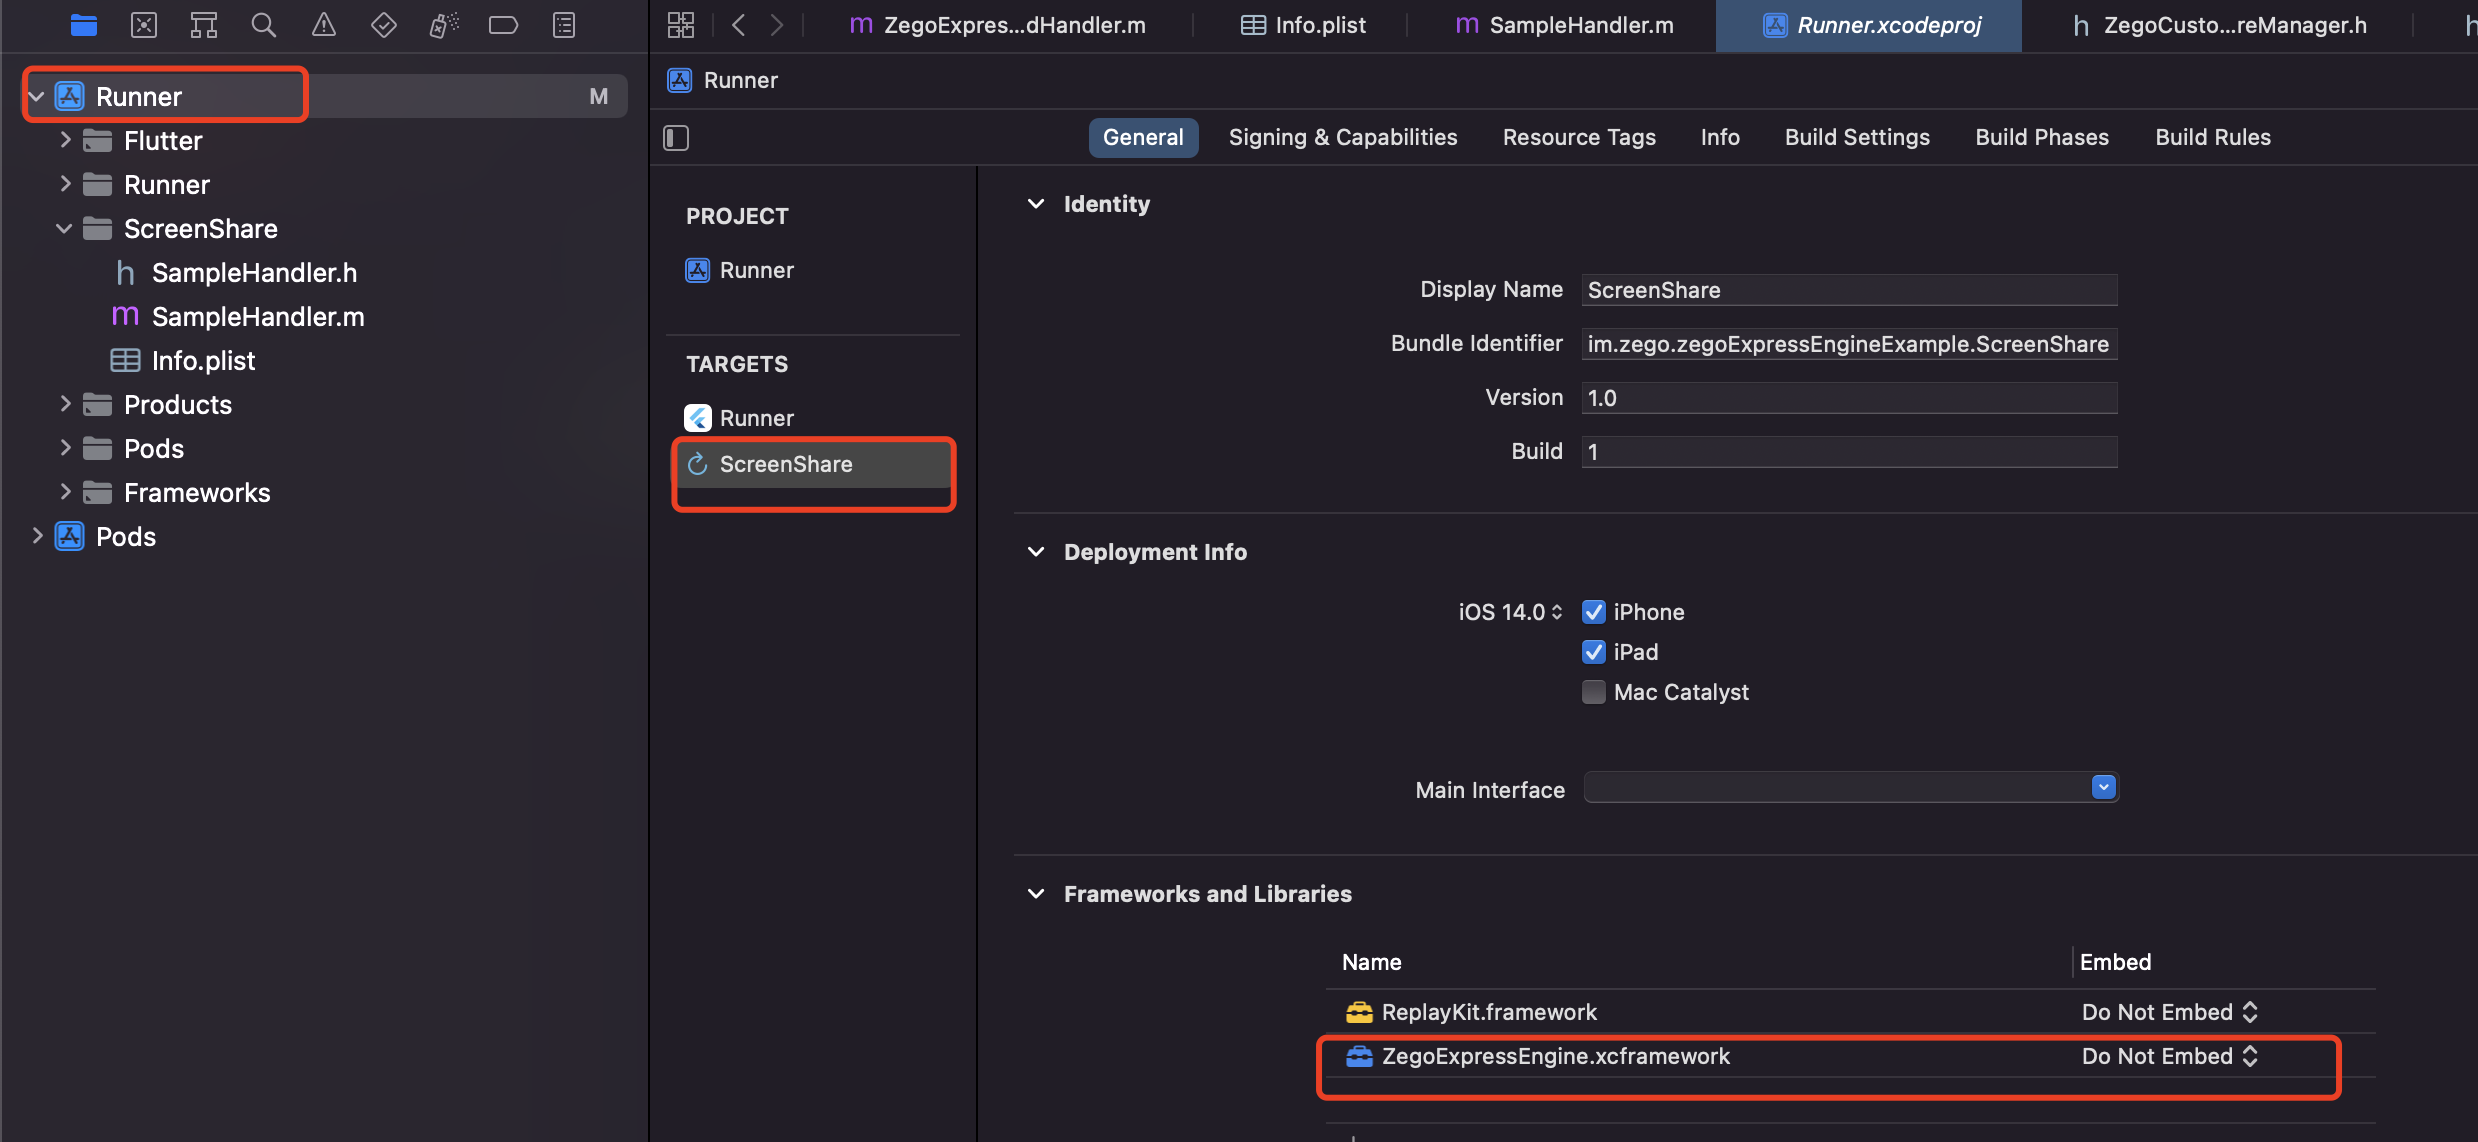This screenshot has height=1142, width=2478.
Task: Switch to the General tab
Action: pyautogui.click(x=1143, y=138)
